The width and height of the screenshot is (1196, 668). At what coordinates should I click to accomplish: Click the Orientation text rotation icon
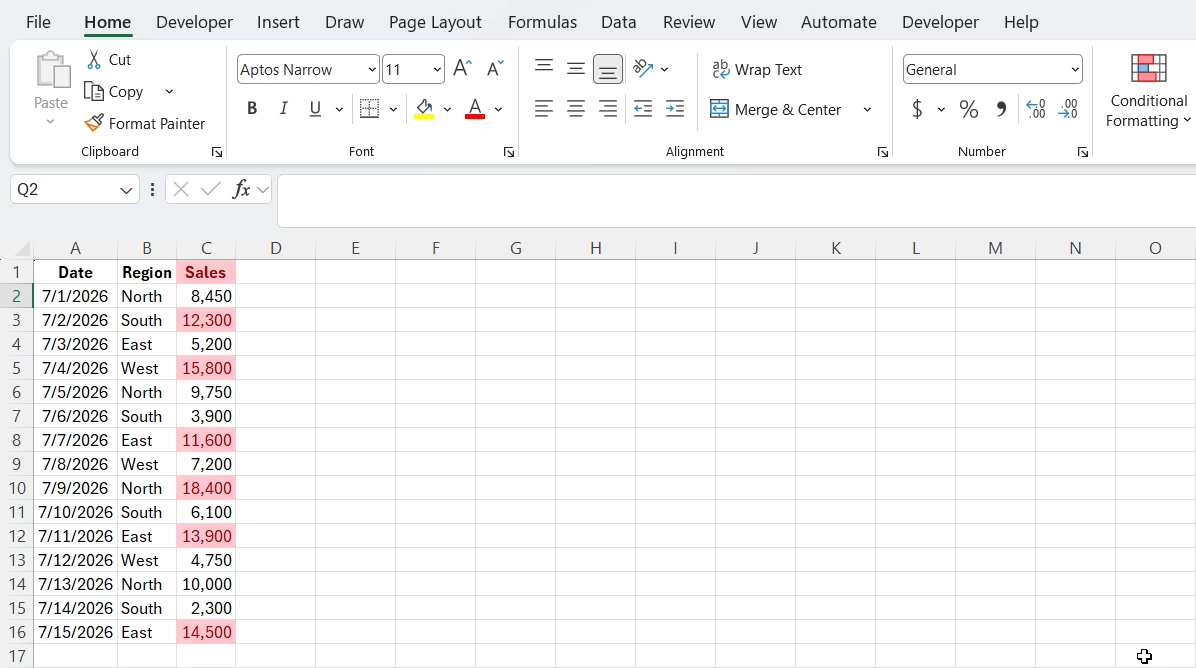point(643,69)
